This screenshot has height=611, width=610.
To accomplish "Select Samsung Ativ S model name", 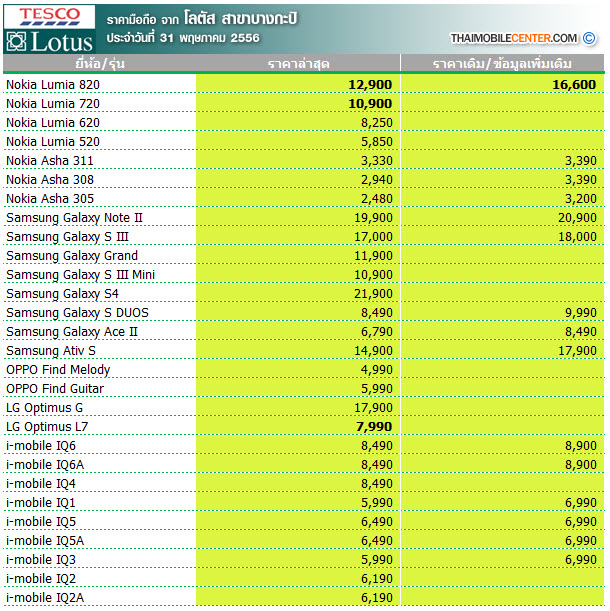I will tap(51, 351).
